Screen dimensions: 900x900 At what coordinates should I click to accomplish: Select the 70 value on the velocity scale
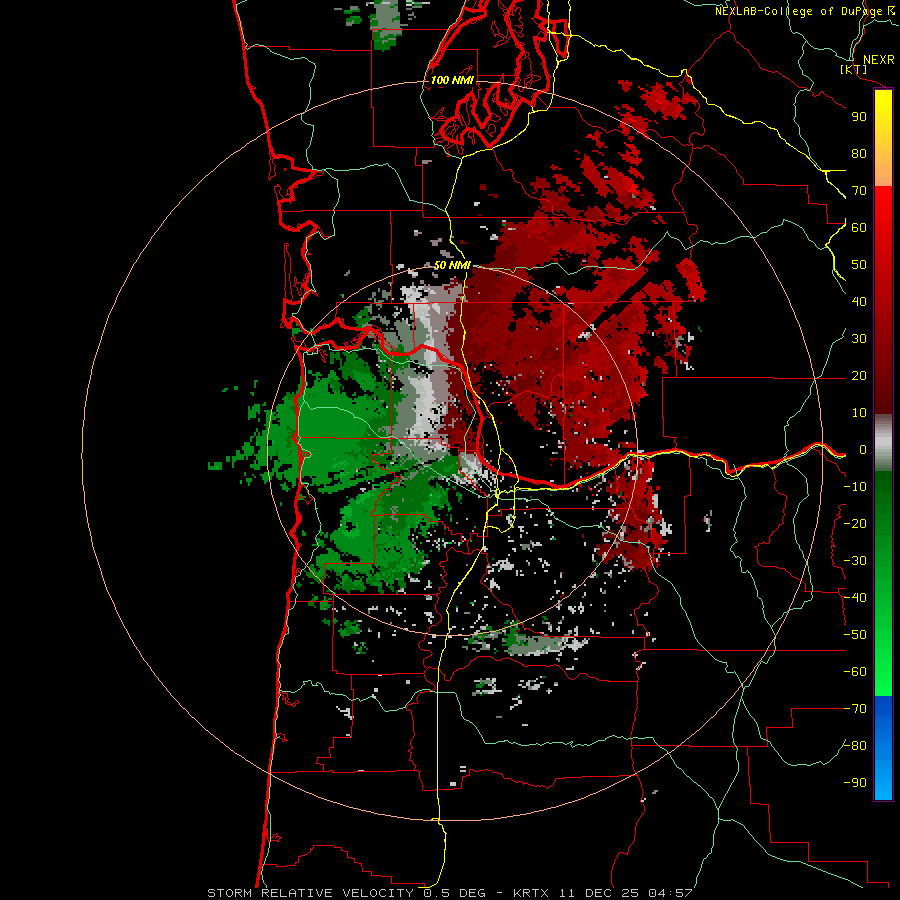click(859, 191)
